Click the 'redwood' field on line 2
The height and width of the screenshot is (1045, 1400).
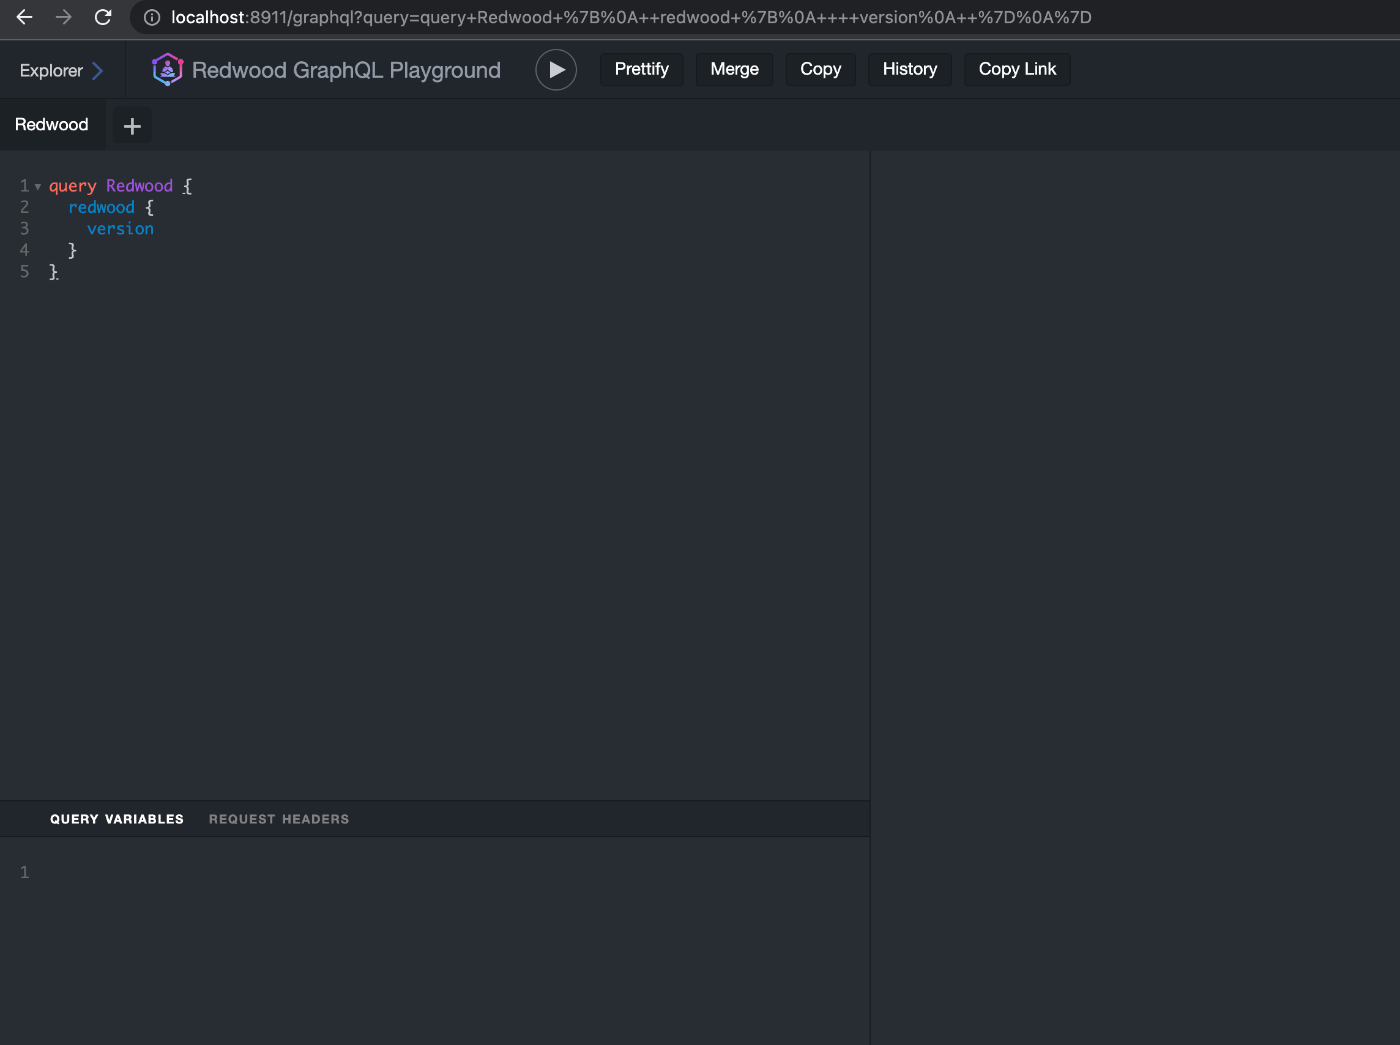(x=101, y=208)
